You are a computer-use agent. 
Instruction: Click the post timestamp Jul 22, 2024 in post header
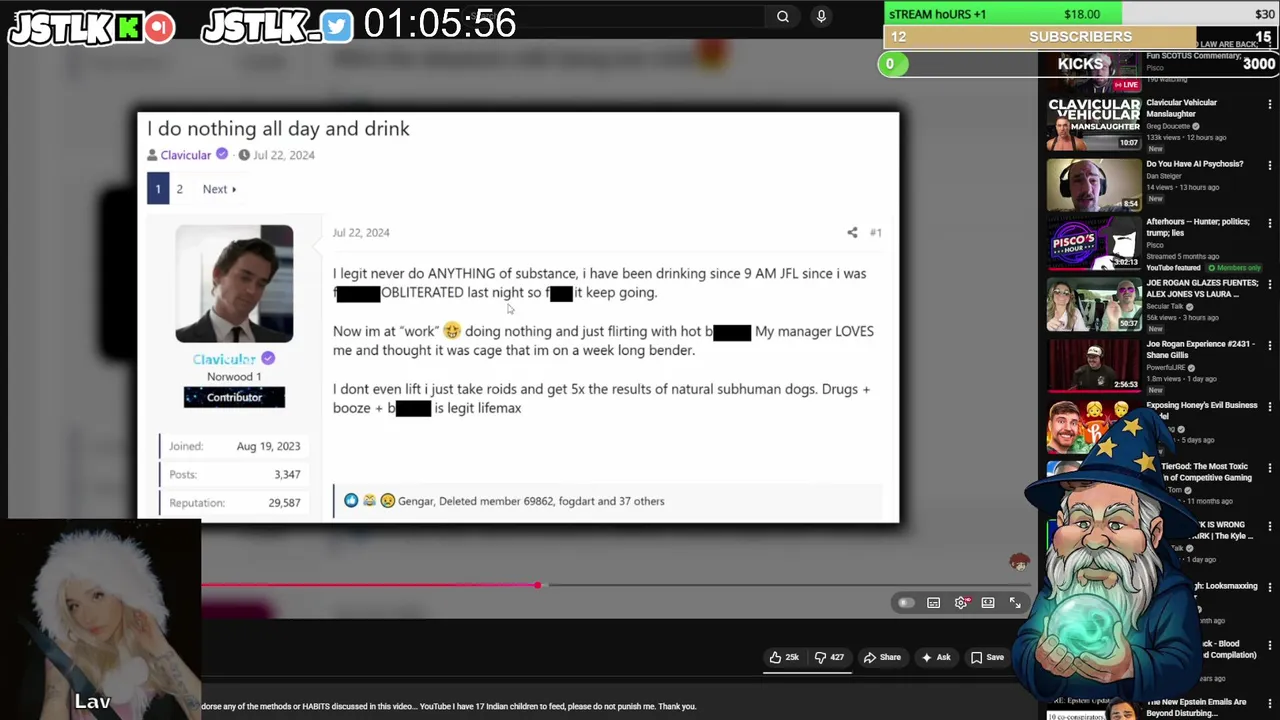(361, 232)
